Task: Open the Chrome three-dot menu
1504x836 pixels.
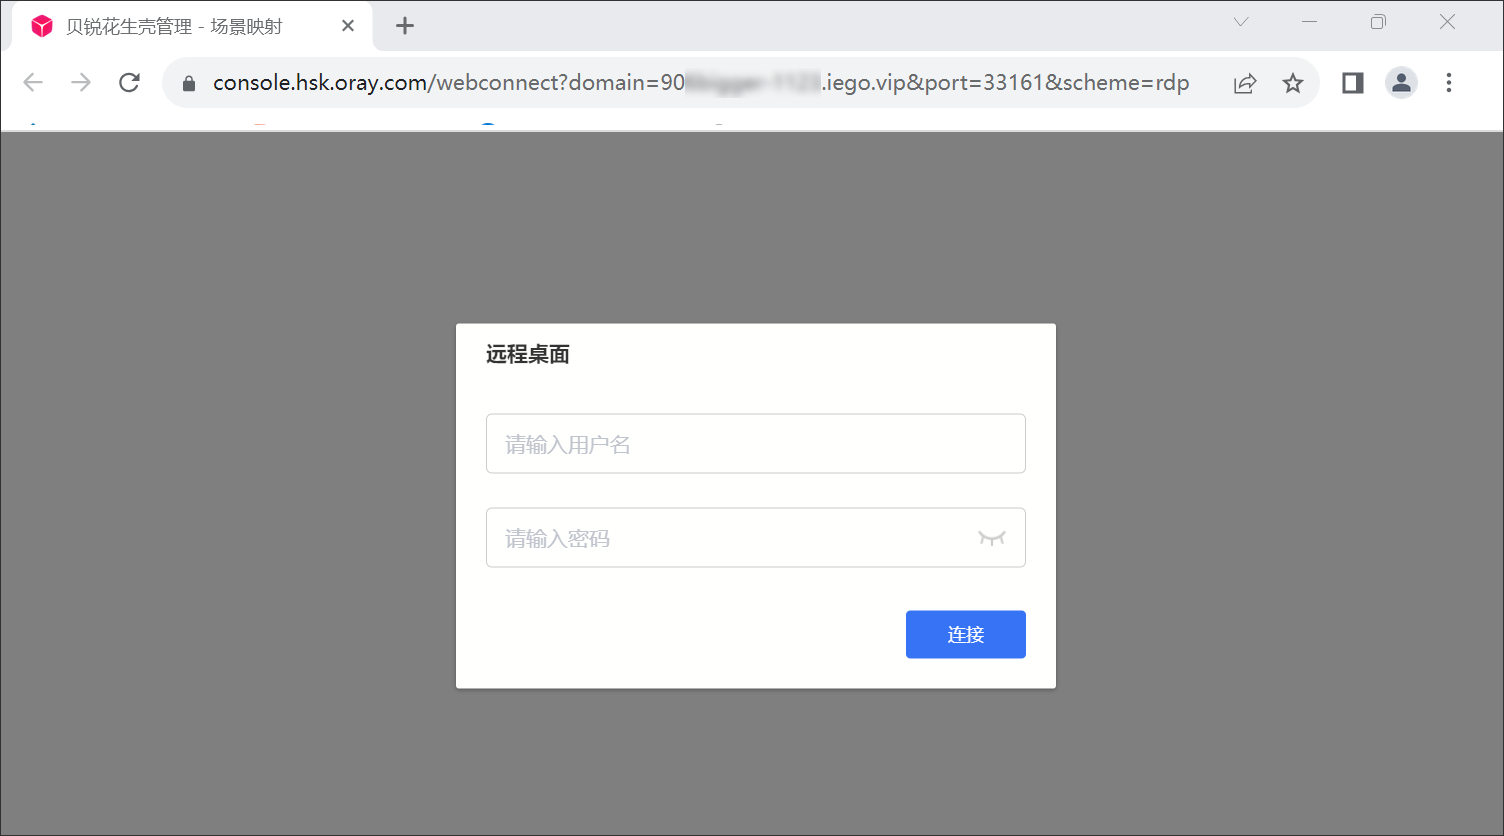Action: 1448,83
